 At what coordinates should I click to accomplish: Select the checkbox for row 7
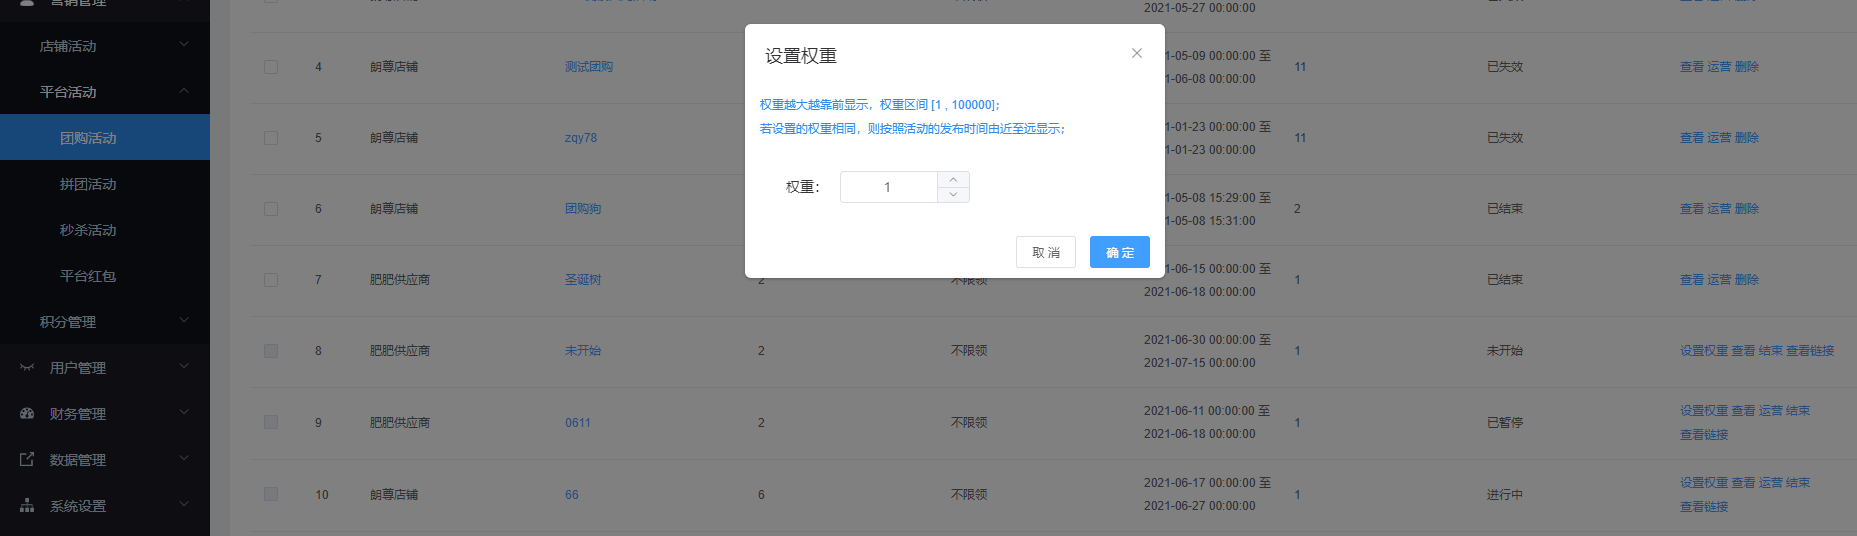click(271, 280)
